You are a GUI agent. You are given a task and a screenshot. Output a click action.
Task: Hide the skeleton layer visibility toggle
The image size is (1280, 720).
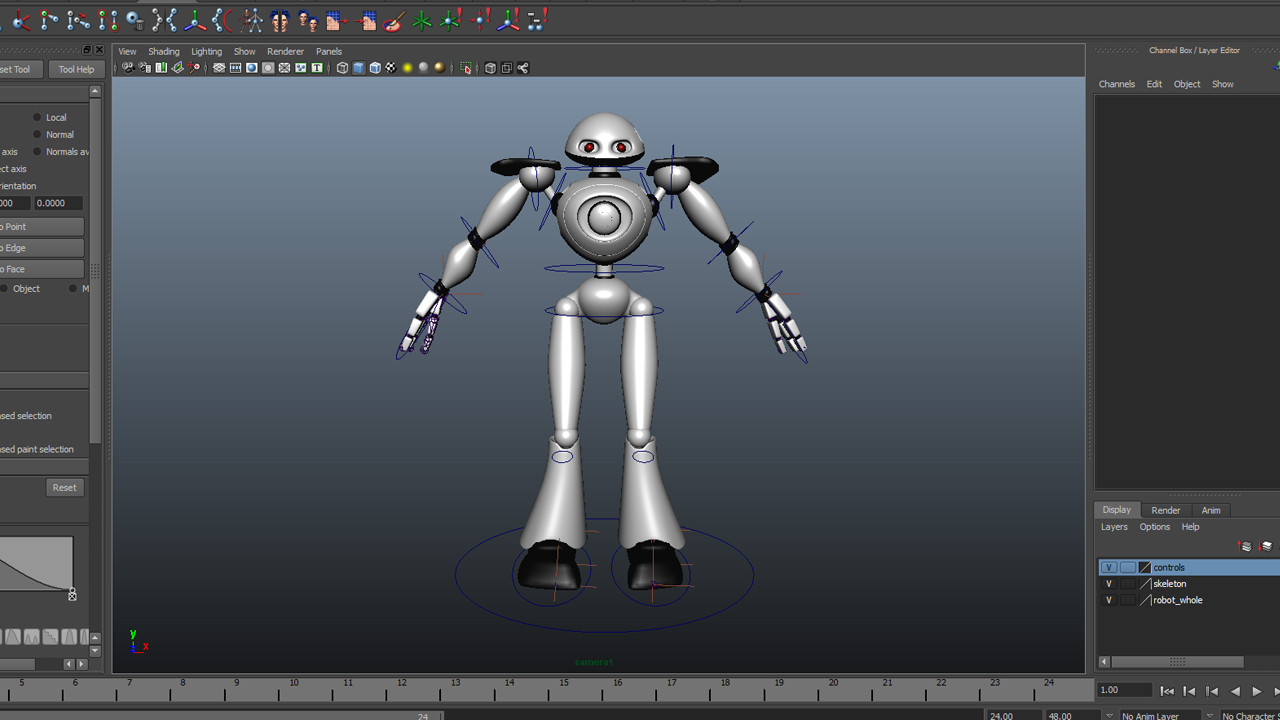[x=1108, y=583]
